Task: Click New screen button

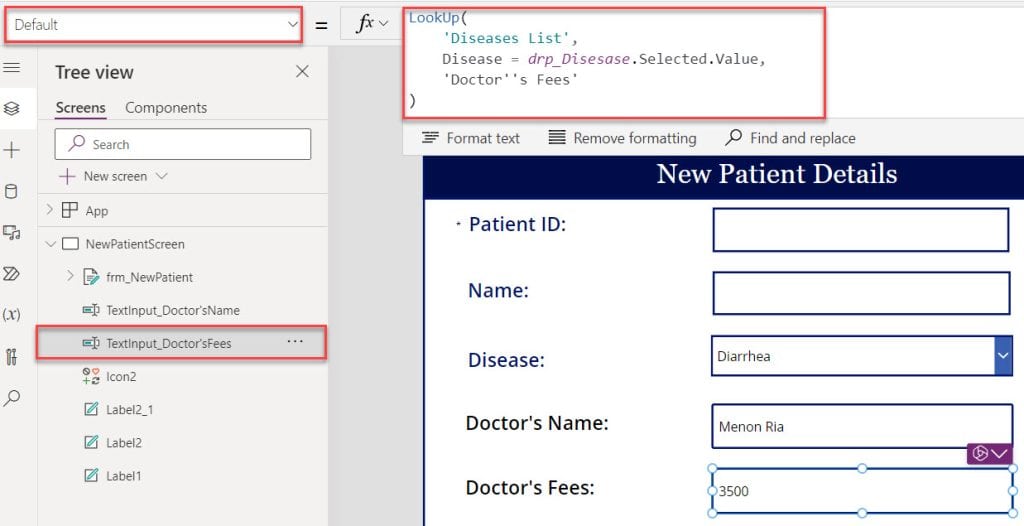Action: coord(104,176)
